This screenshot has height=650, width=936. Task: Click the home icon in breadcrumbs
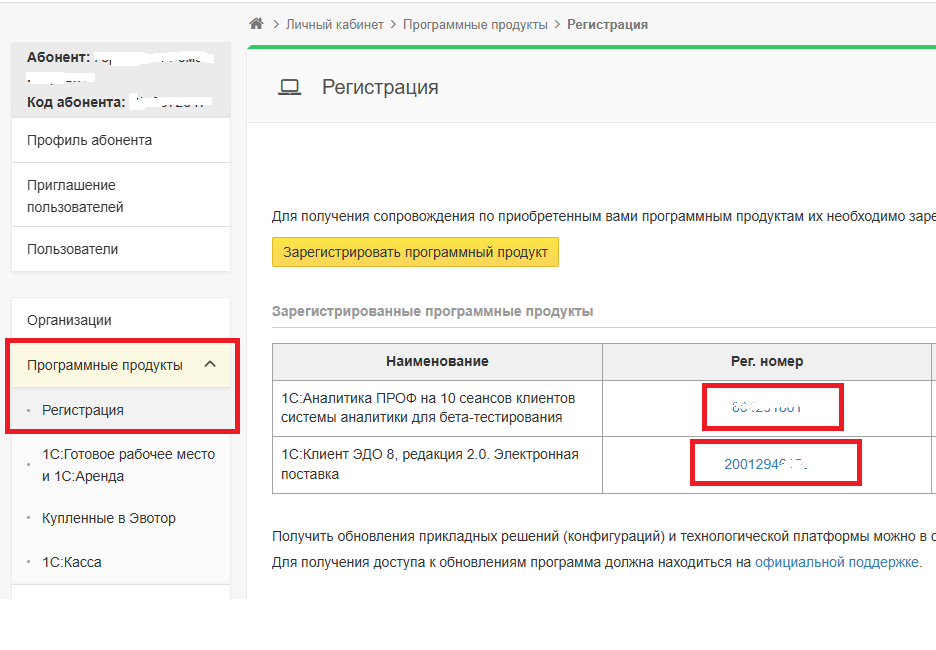coord(257,24)
